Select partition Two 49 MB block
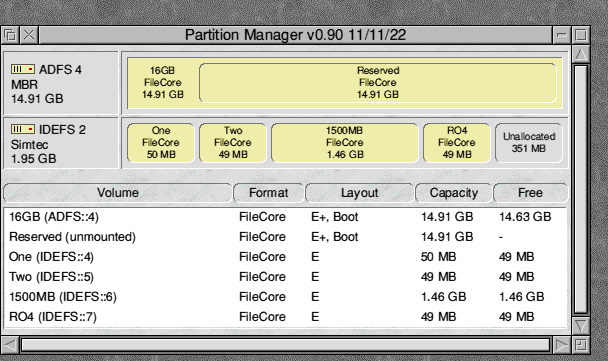 pos(233,143)
